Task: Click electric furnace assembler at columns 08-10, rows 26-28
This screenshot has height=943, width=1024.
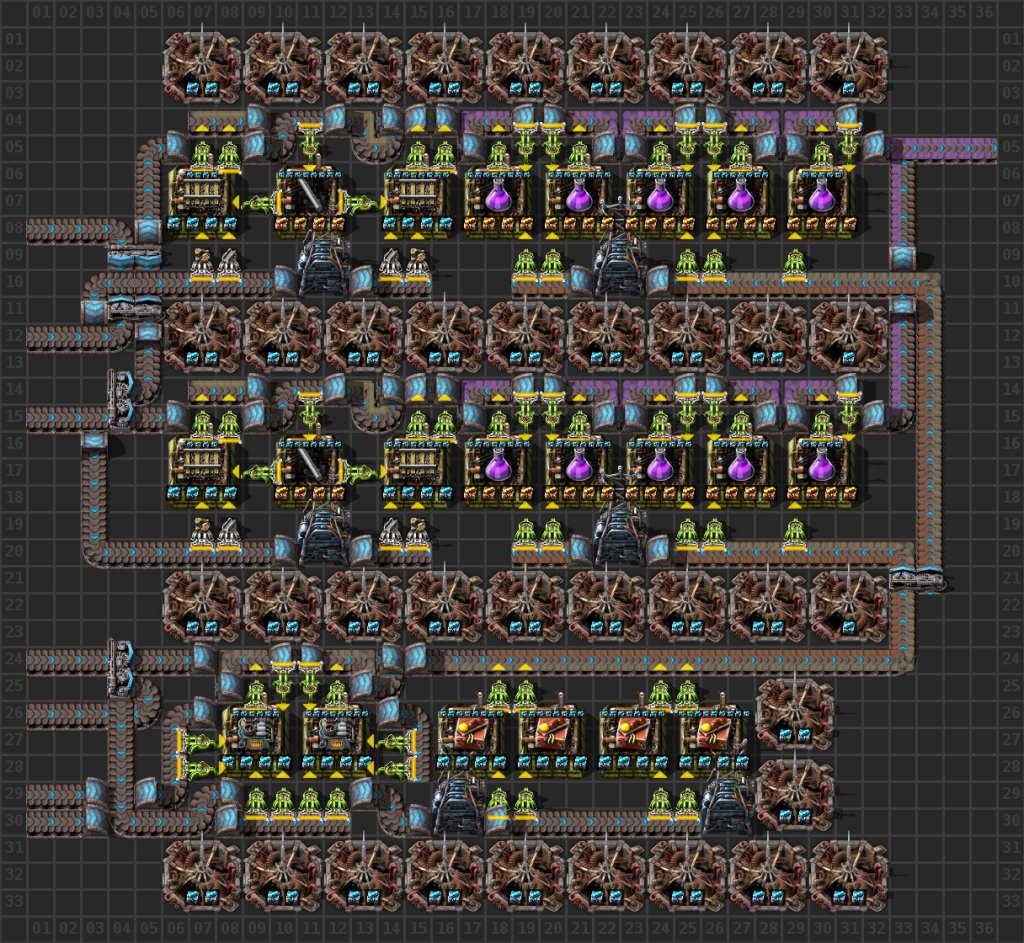Action: click(255, 739)
